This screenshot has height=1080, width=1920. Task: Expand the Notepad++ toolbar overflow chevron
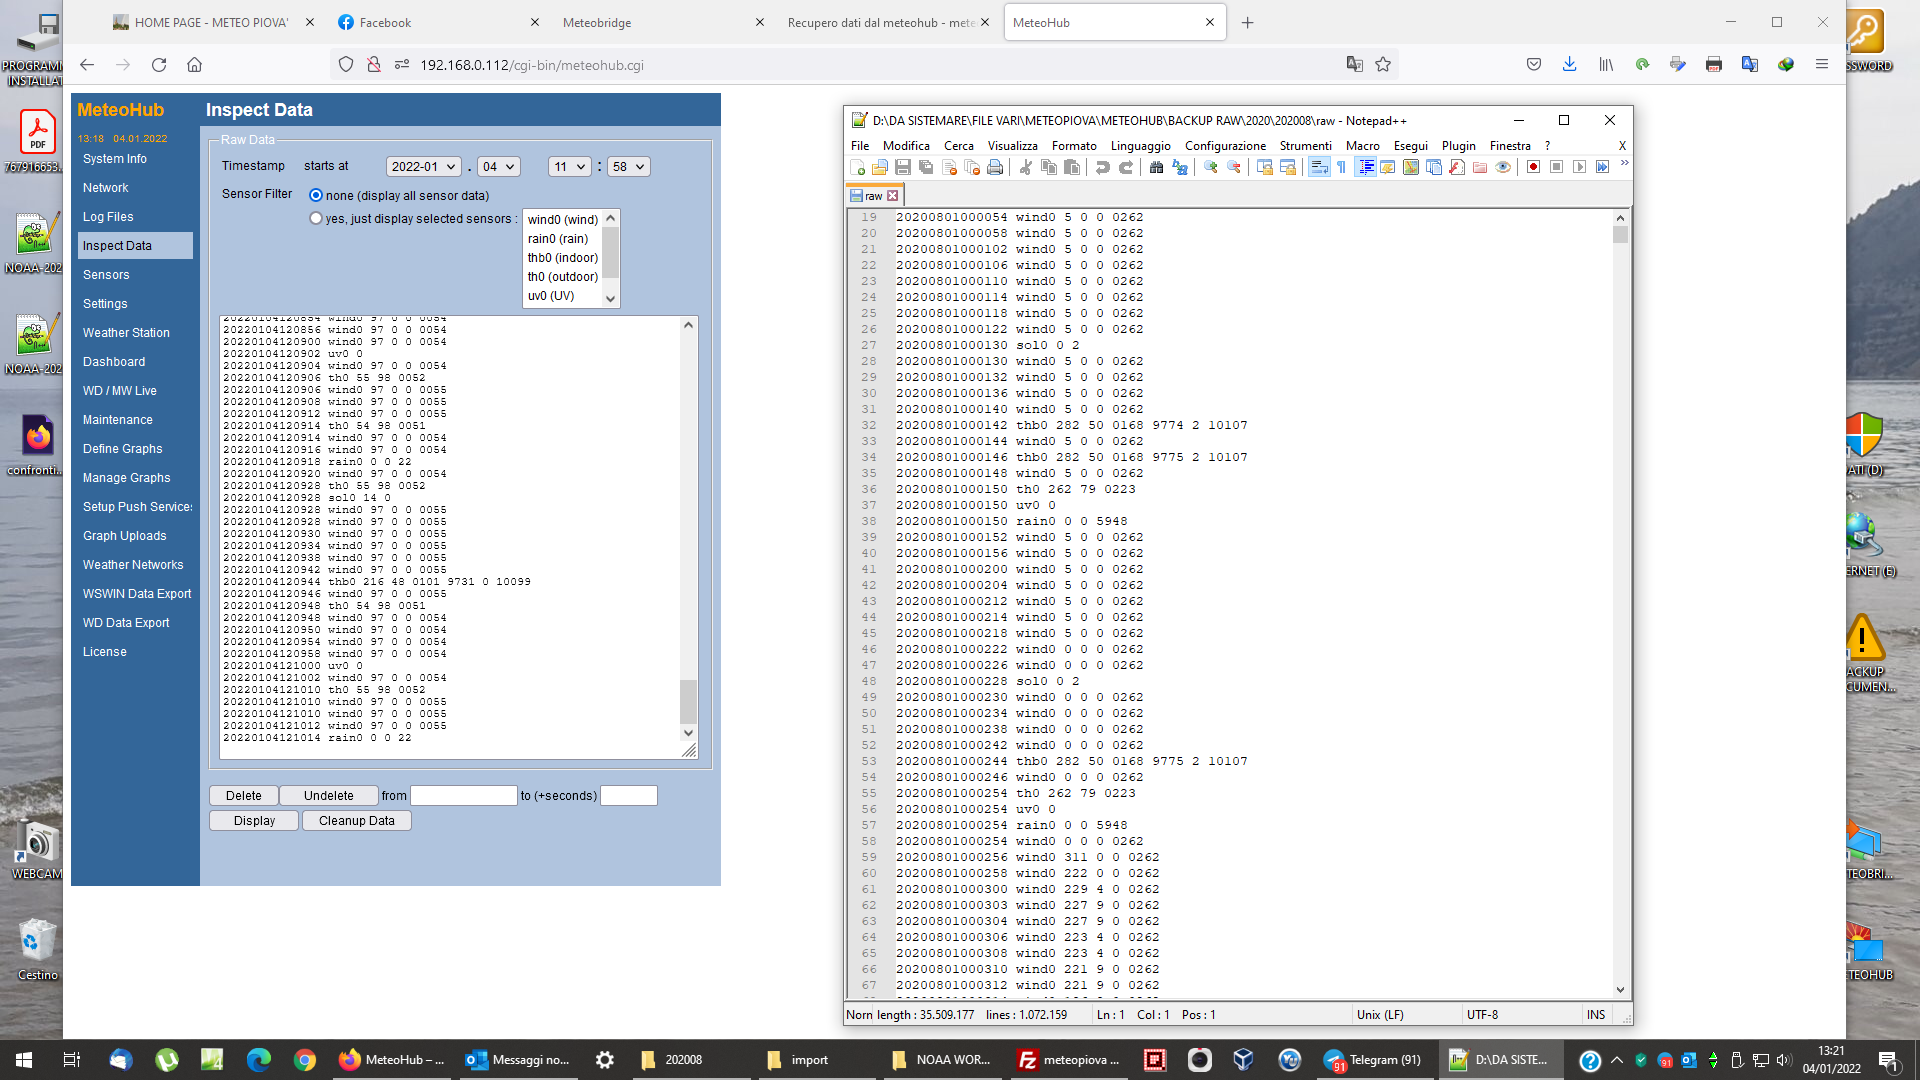[1624, 164]
